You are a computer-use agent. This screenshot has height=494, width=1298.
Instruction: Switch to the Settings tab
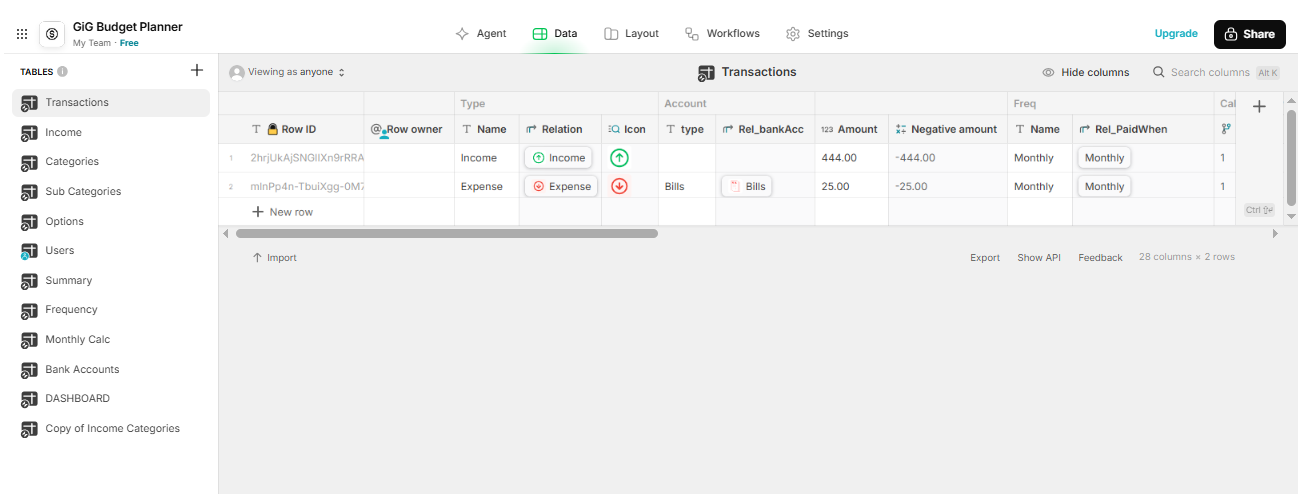click(x=817, y=33)
